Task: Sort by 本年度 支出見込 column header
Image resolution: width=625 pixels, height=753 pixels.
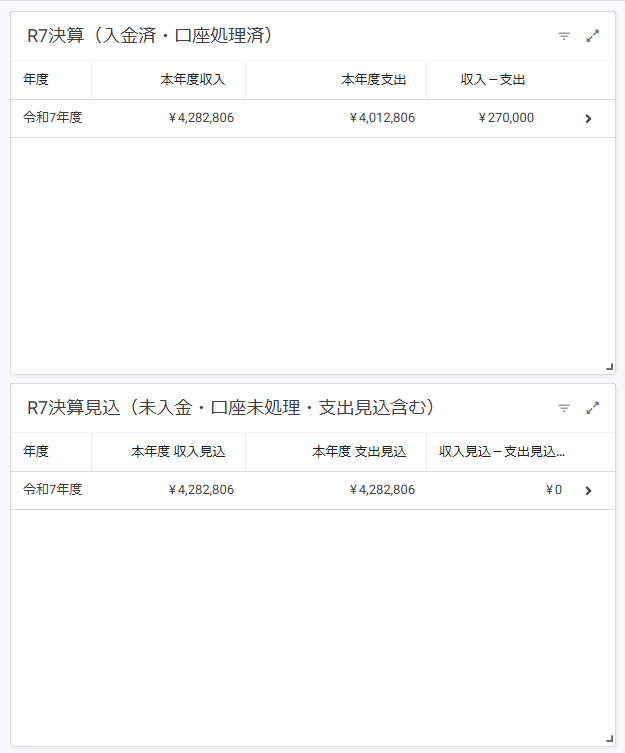Action: pos(359,452)
